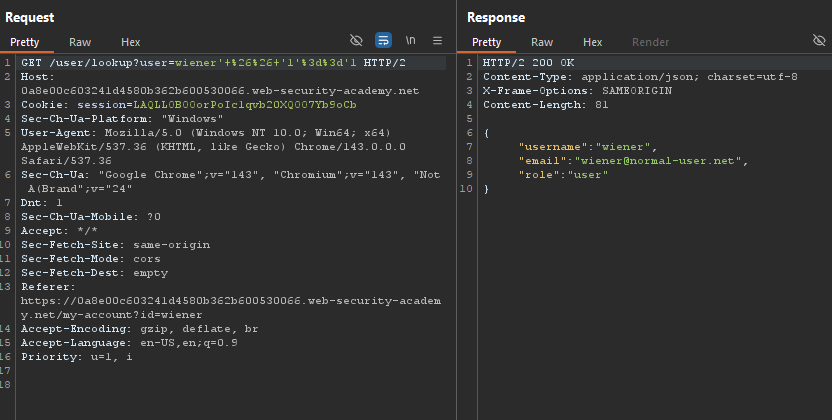
Task: Click the Dnt: 1 header line
Action: click(x=41, y=203)
